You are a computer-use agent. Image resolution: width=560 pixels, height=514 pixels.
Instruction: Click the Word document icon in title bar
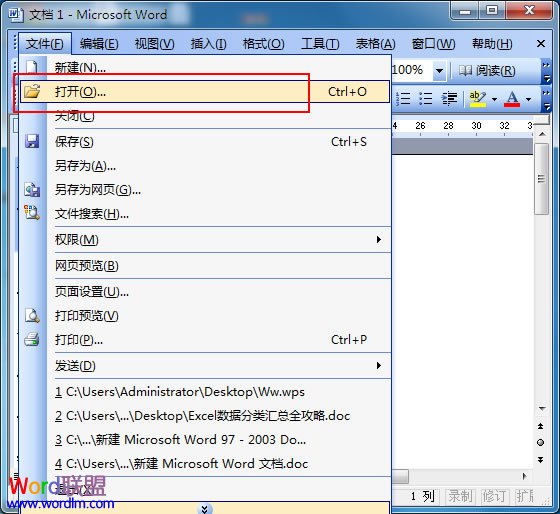[x=16, y=15]
